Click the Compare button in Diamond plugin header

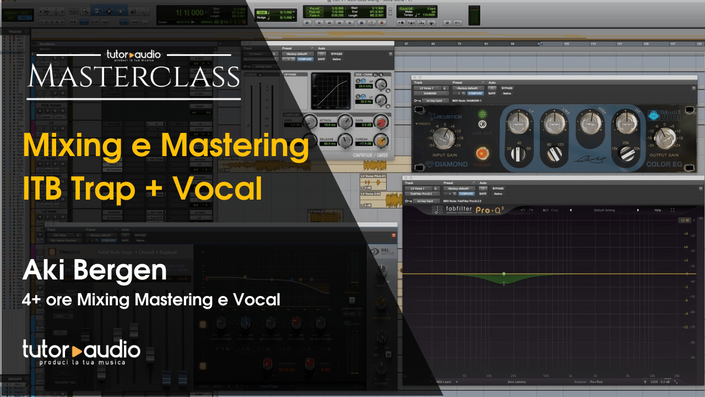pyautogui.click(x=475, y=94)
